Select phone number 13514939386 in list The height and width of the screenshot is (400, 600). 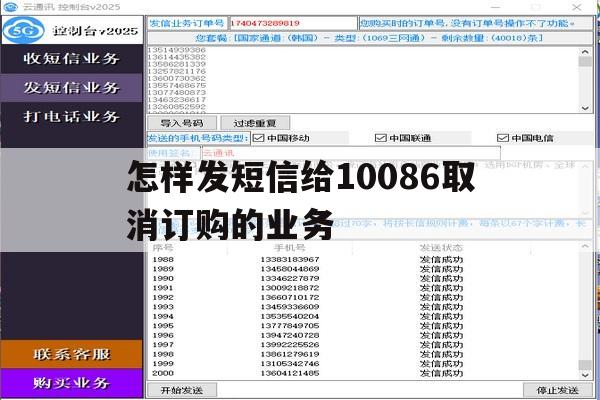[x=176, y=50]
